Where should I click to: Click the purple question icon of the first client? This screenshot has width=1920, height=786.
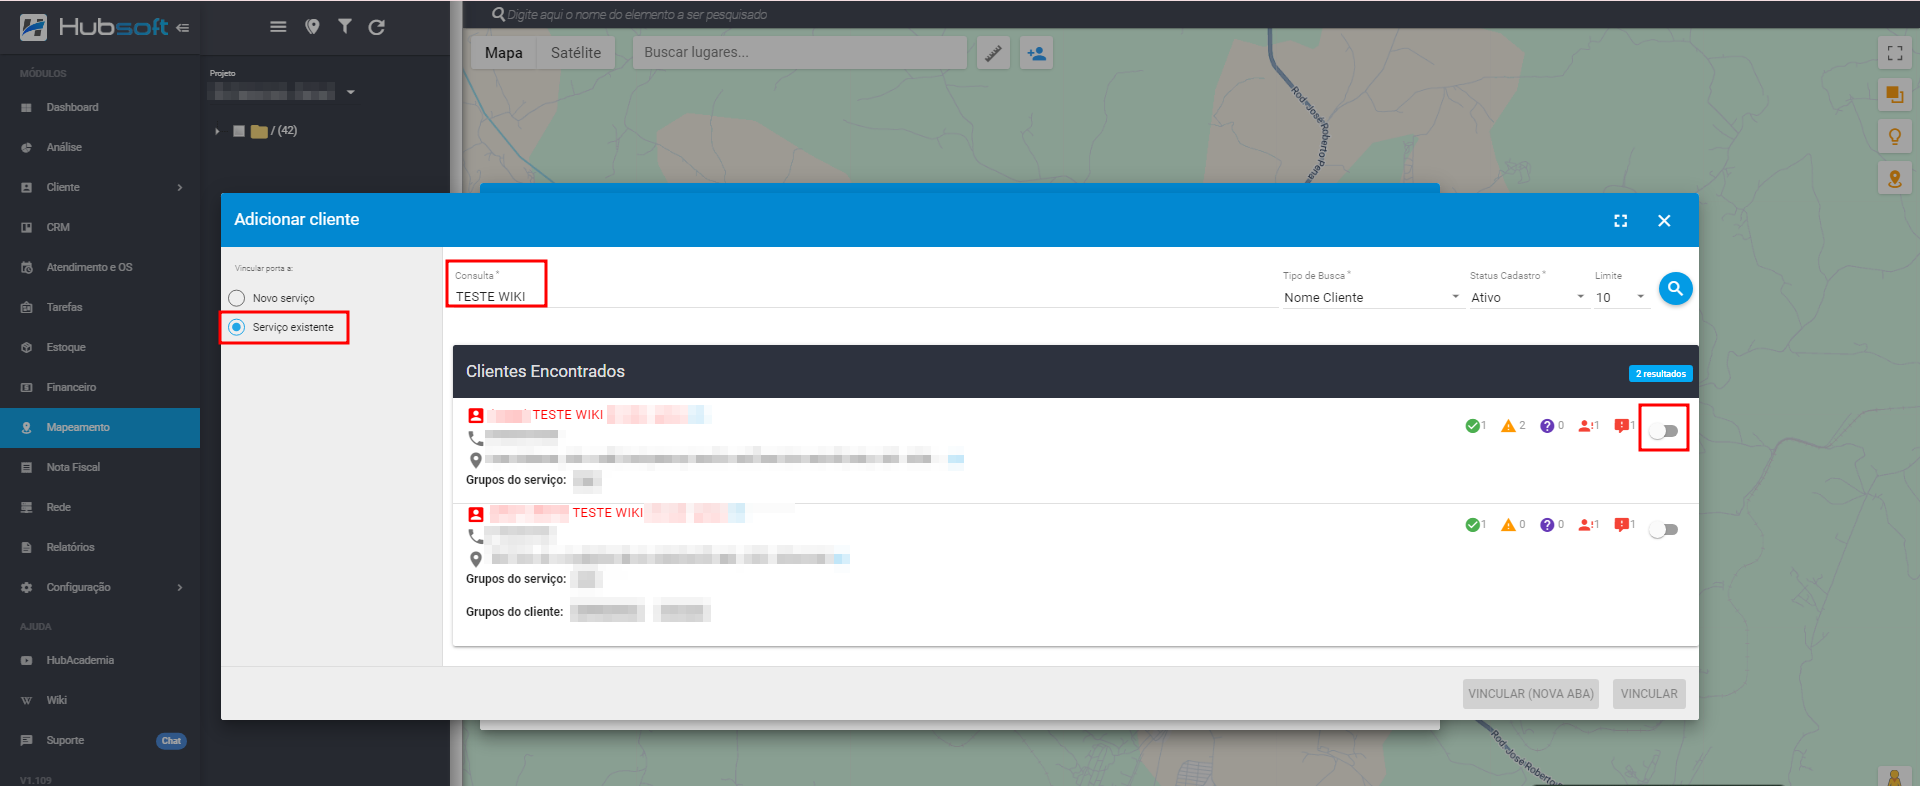point(1547,426)
